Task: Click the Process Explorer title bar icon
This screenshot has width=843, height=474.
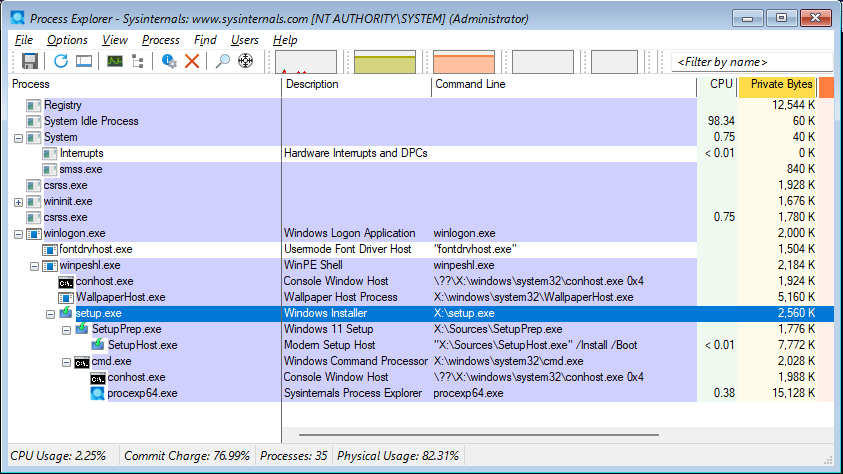Action: point(18,18)
